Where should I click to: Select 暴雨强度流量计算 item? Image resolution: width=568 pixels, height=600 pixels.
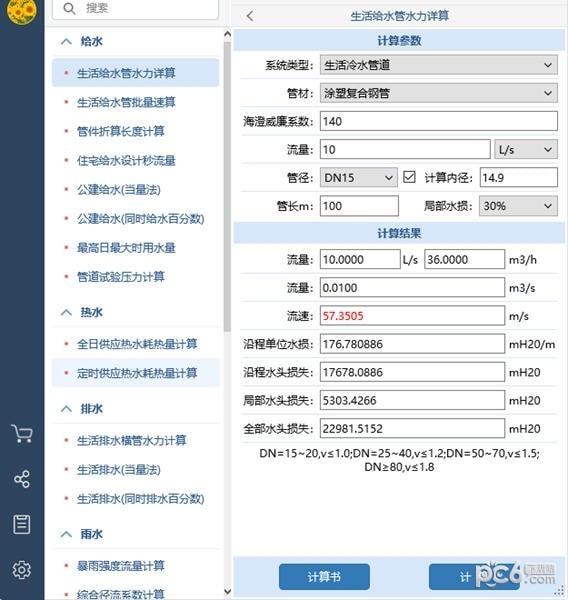pos(135,566)
